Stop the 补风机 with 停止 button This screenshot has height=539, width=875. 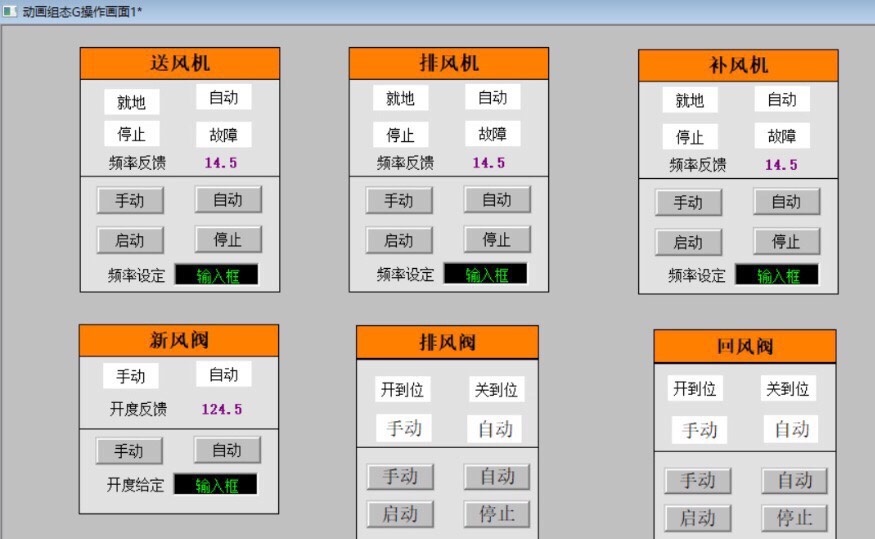786,241
